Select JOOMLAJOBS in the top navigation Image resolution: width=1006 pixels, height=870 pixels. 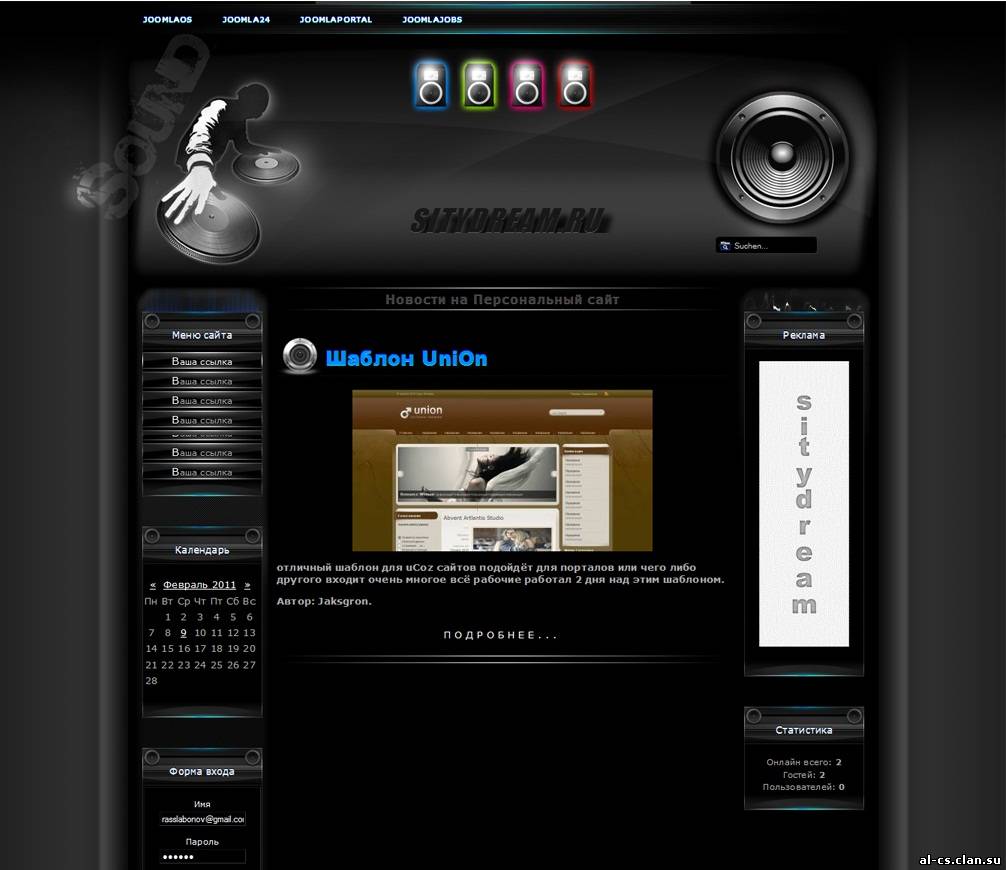432,19
